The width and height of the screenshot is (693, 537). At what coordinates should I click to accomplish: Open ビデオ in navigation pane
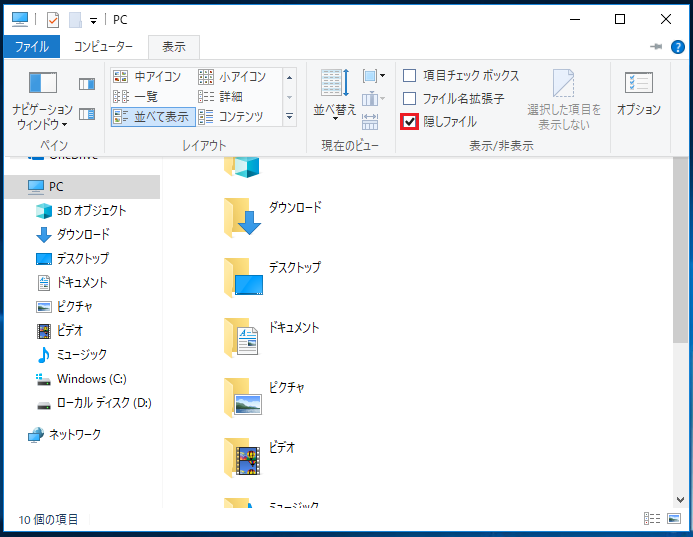[x=69, y=330]
